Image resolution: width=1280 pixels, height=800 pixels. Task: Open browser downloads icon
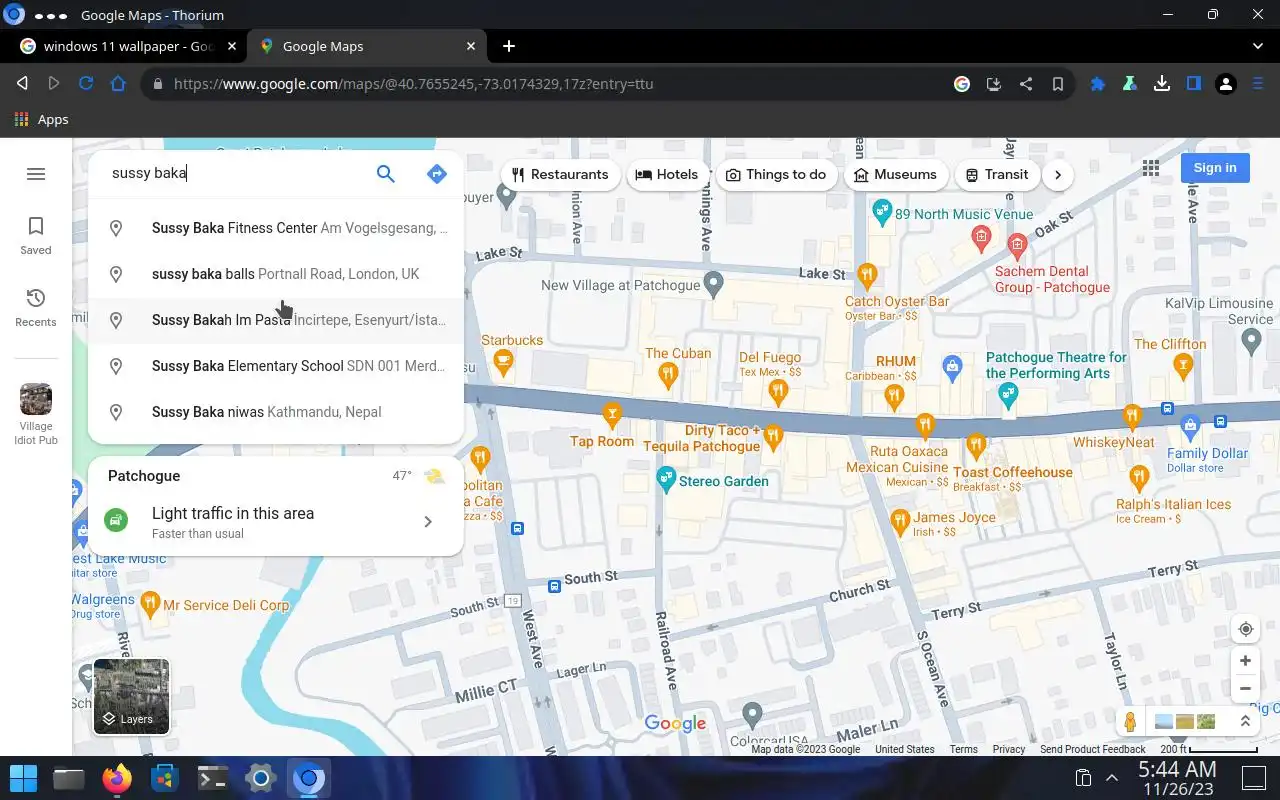1161,84
